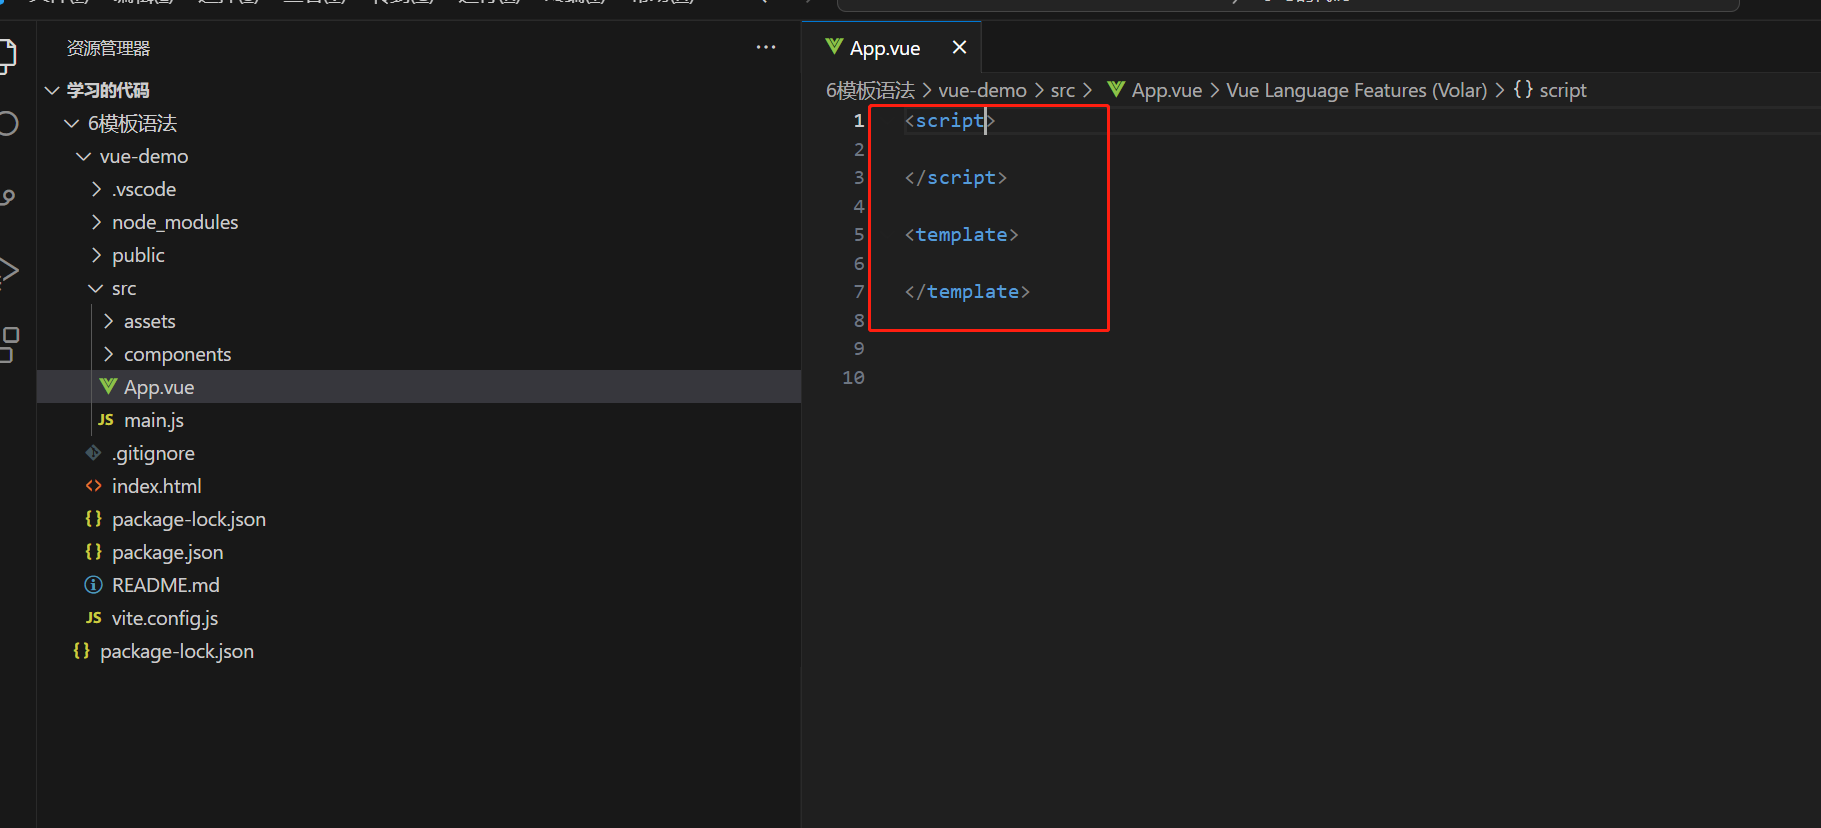Open the Search view in activity bar
This screenshot has height=828, width=1821.
8,123
